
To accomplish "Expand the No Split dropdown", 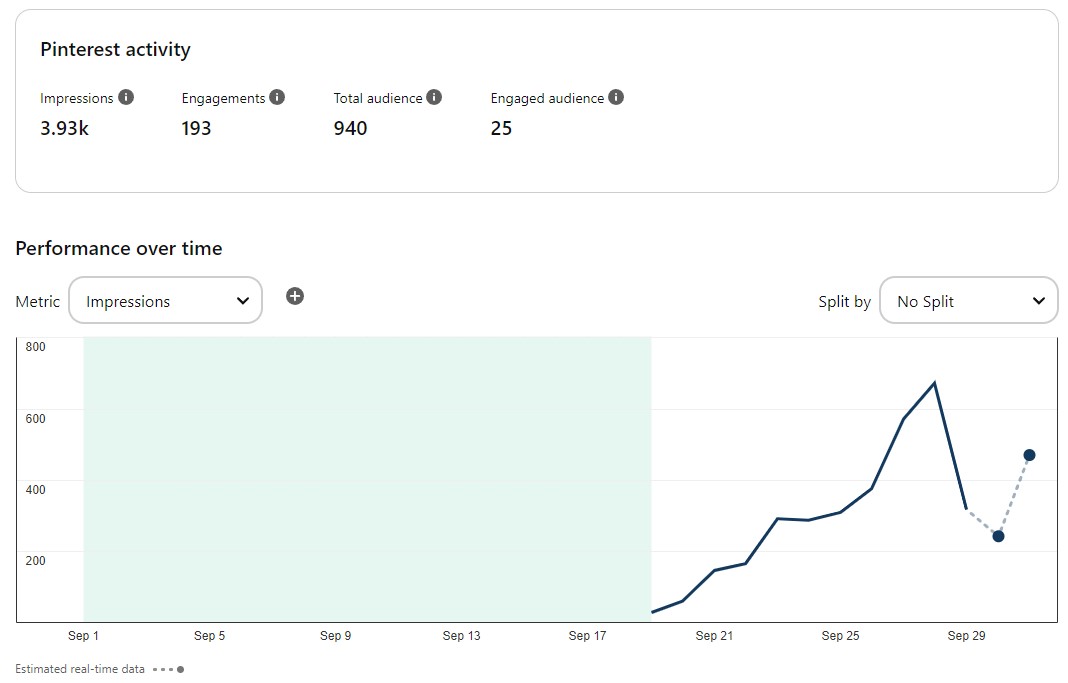I will (969, 300).
